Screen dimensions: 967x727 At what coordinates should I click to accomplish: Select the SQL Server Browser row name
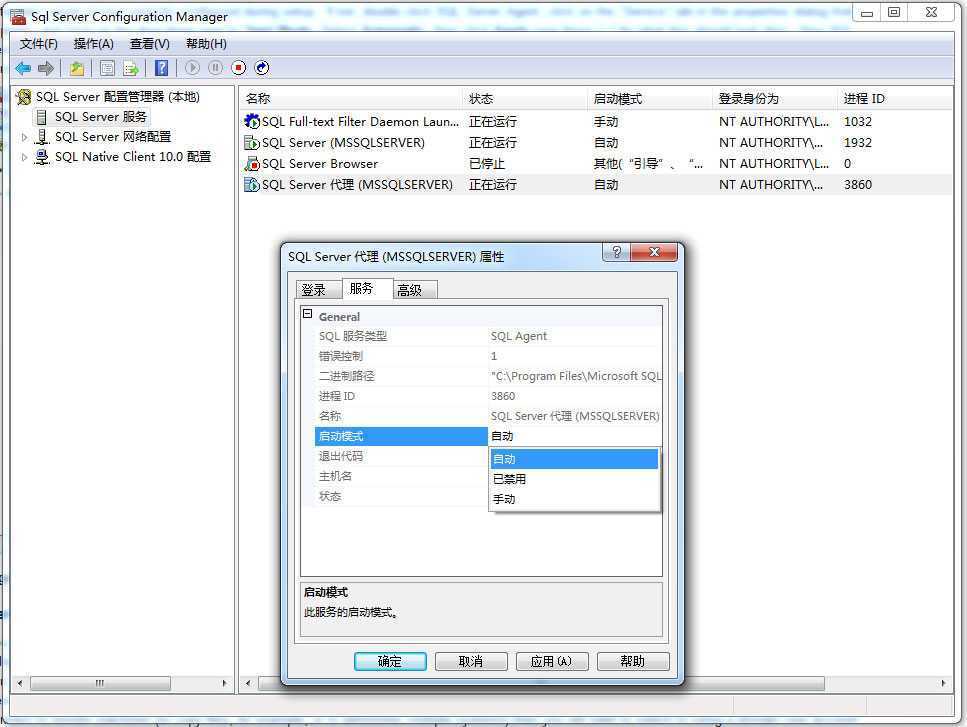tap(319, 163)
